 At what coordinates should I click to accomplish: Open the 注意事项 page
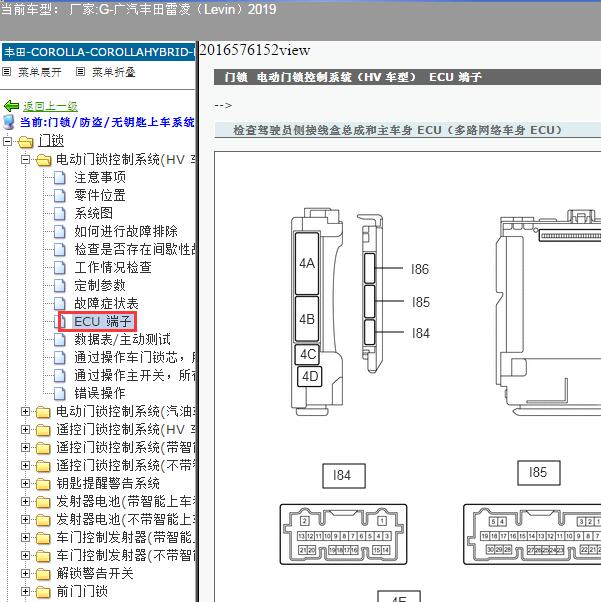pos(100,177)
